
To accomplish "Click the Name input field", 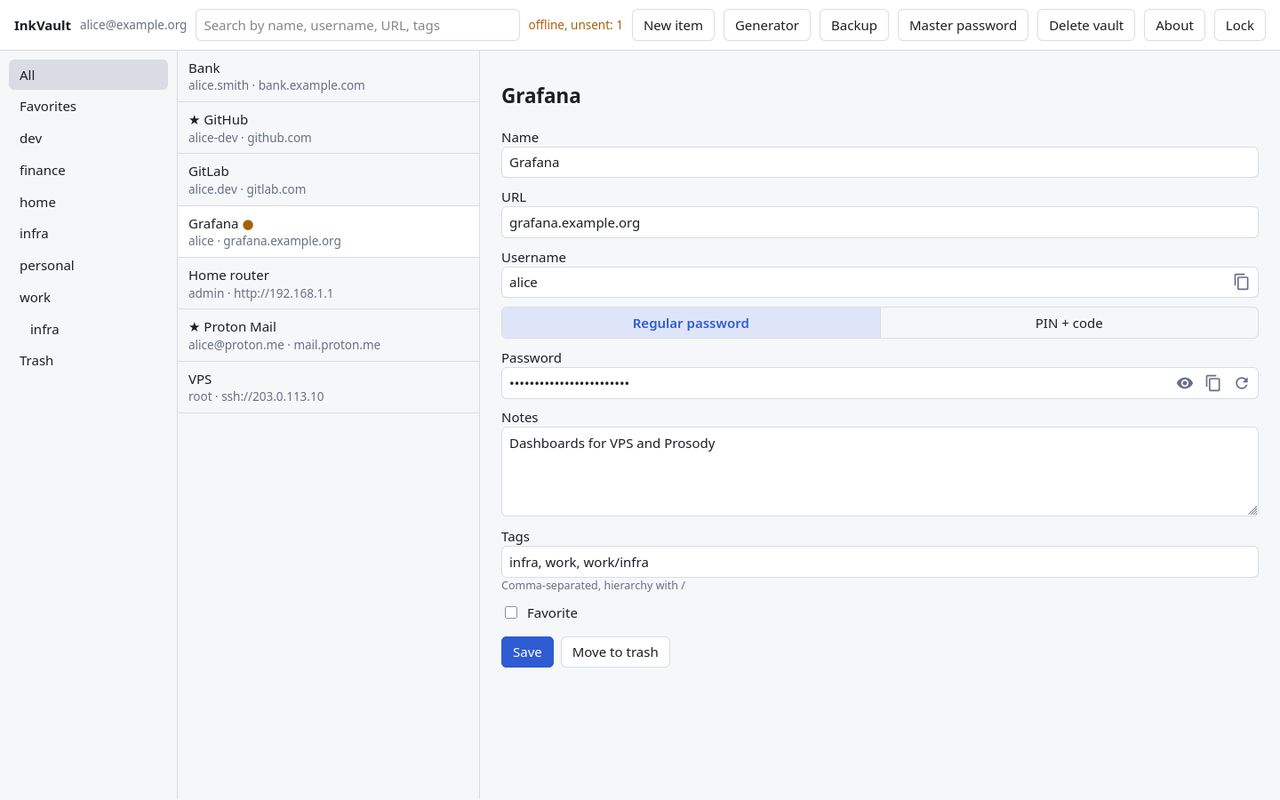I will pyautogui.click(x=879, y=162).
